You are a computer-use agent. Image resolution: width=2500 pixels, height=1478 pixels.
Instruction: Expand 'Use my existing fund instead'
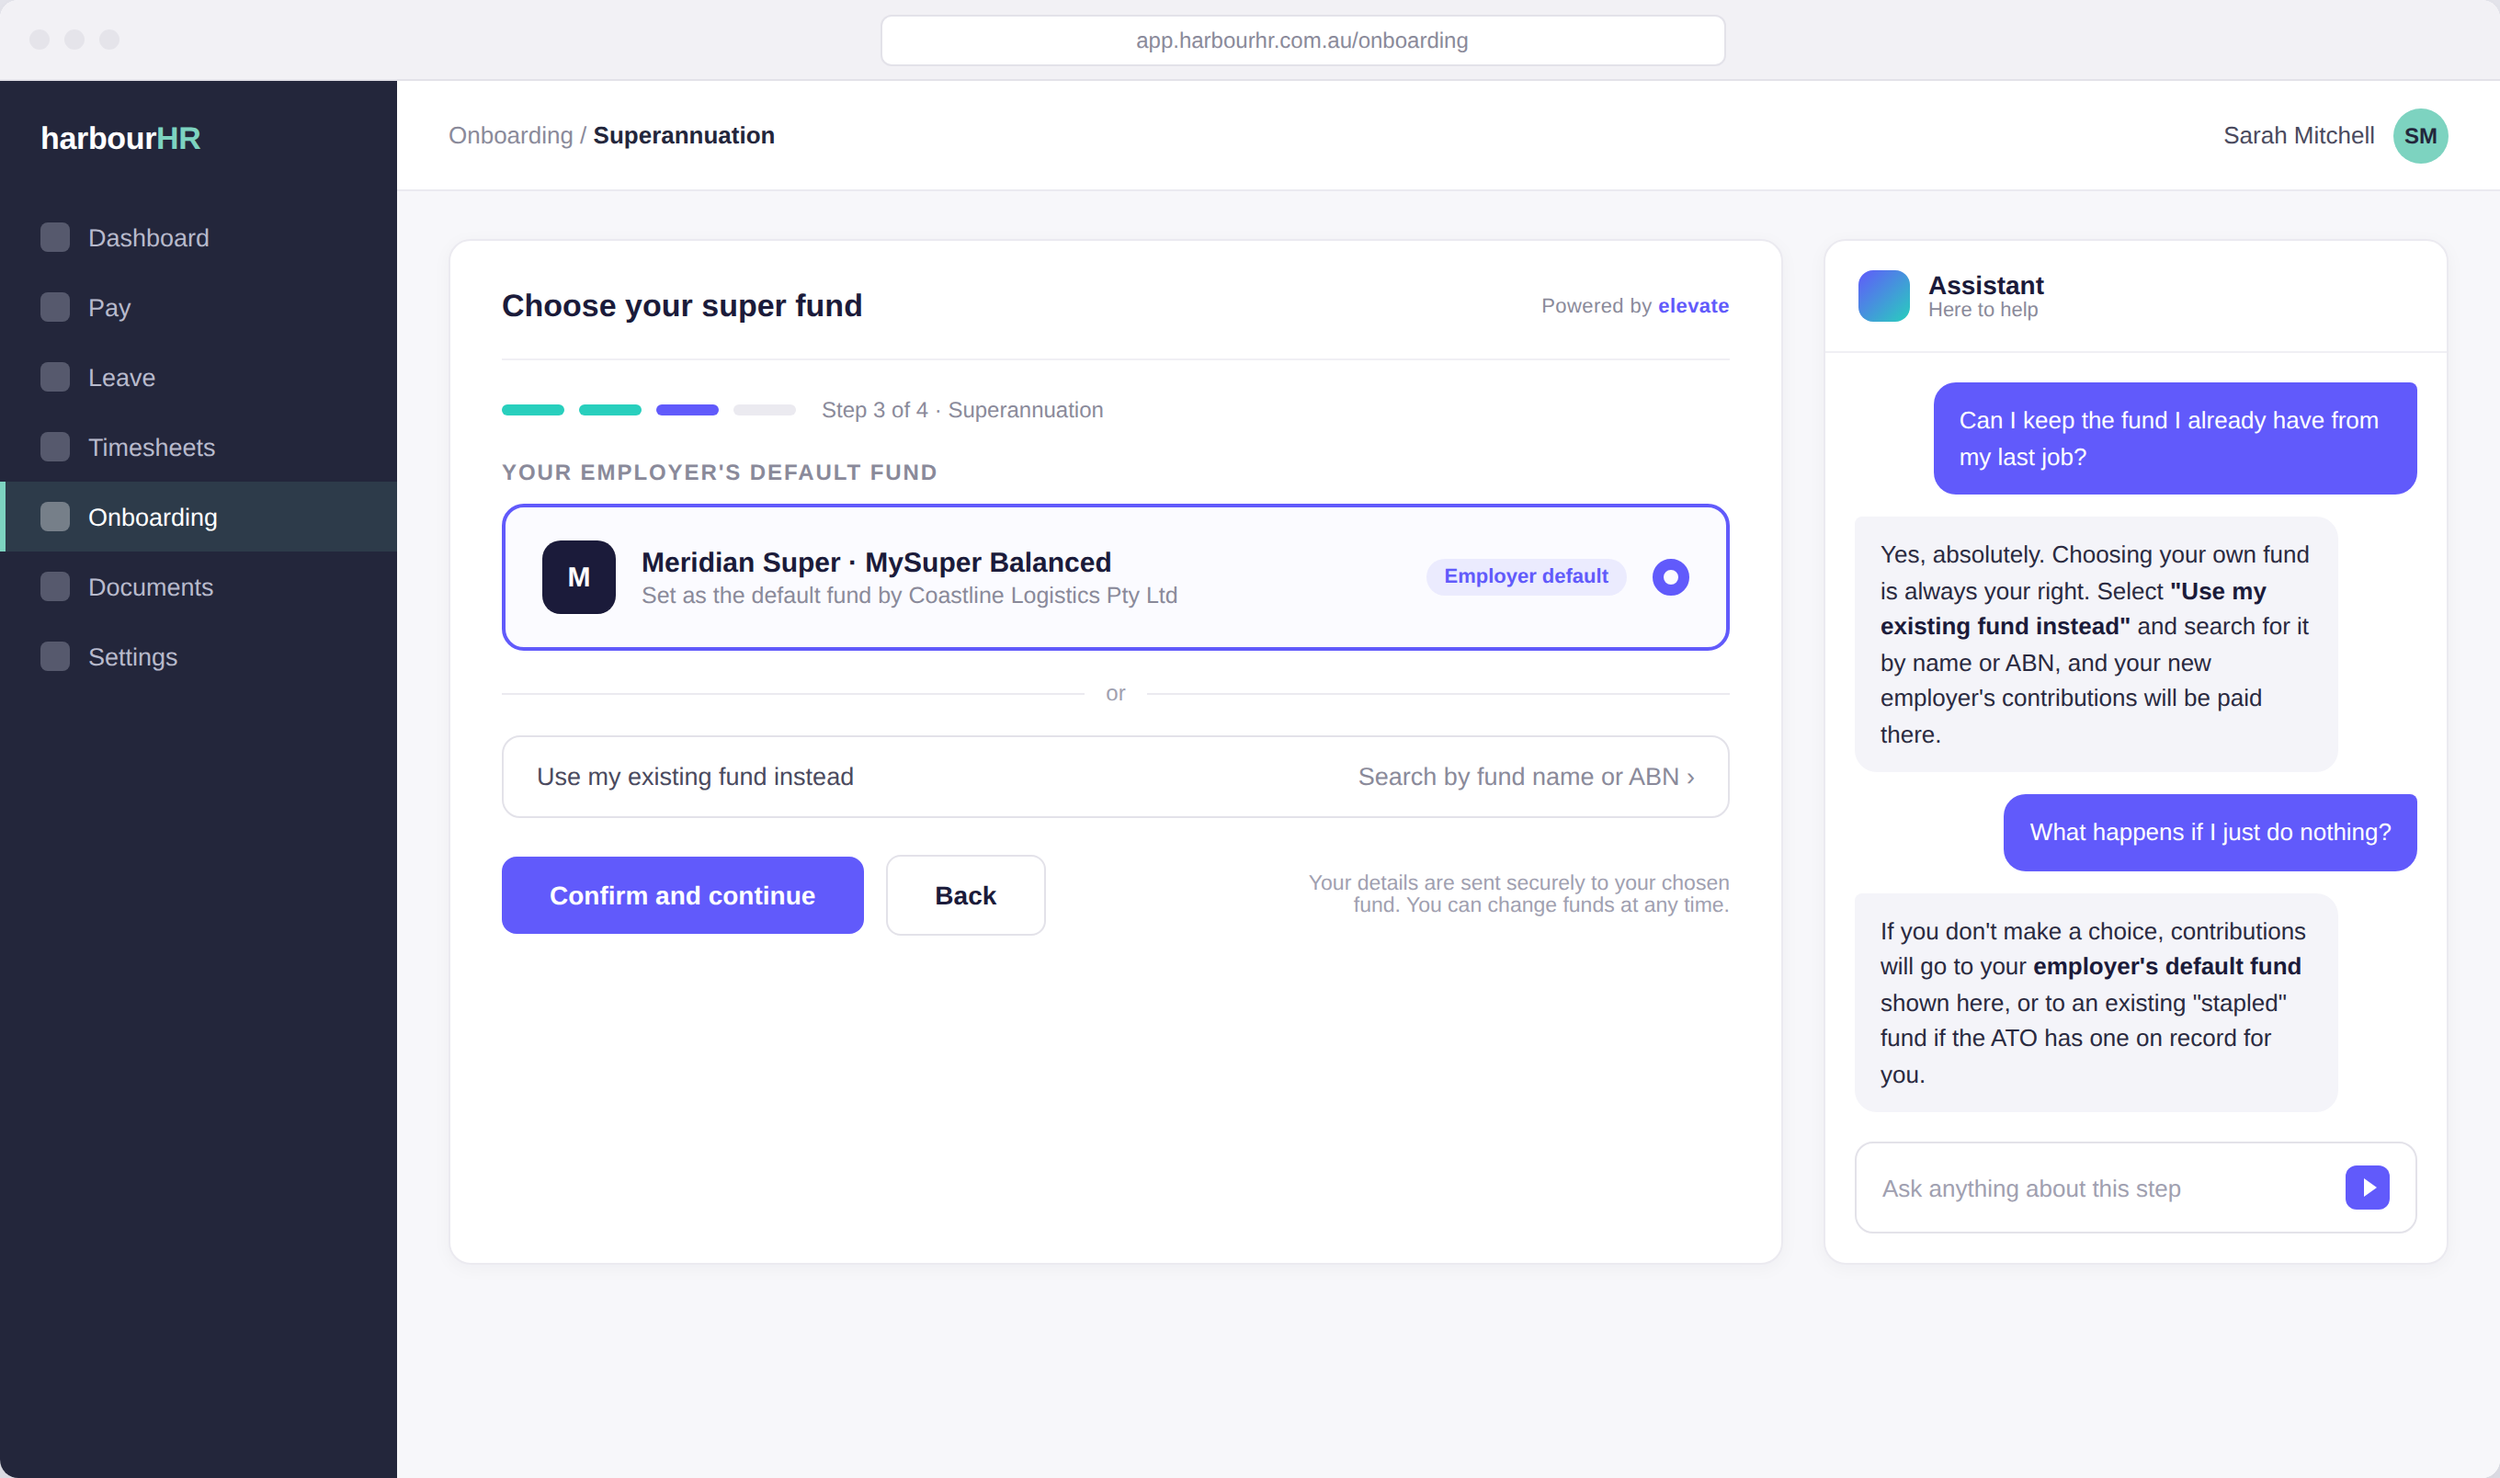[x=1115, y=777]
